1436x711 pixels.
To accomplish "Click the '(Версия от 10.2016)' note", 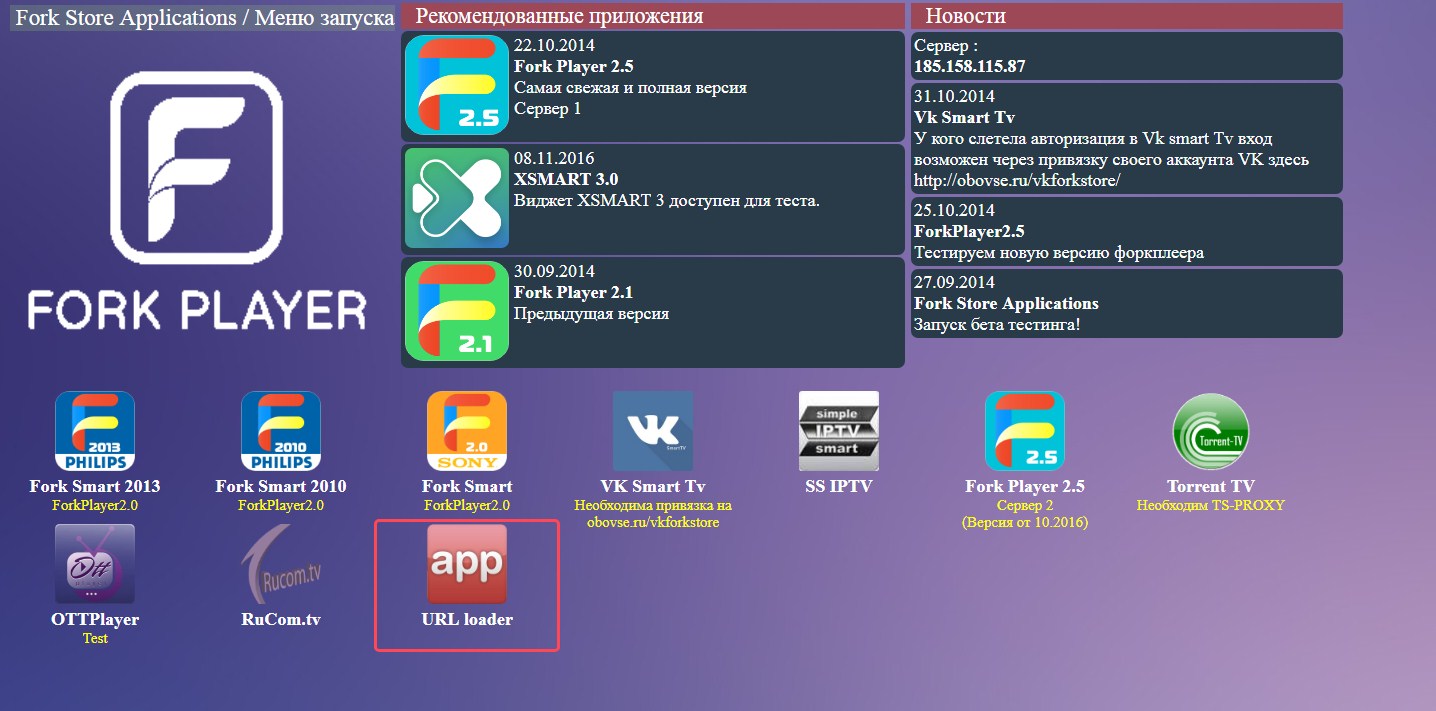I will point(1025,523).
